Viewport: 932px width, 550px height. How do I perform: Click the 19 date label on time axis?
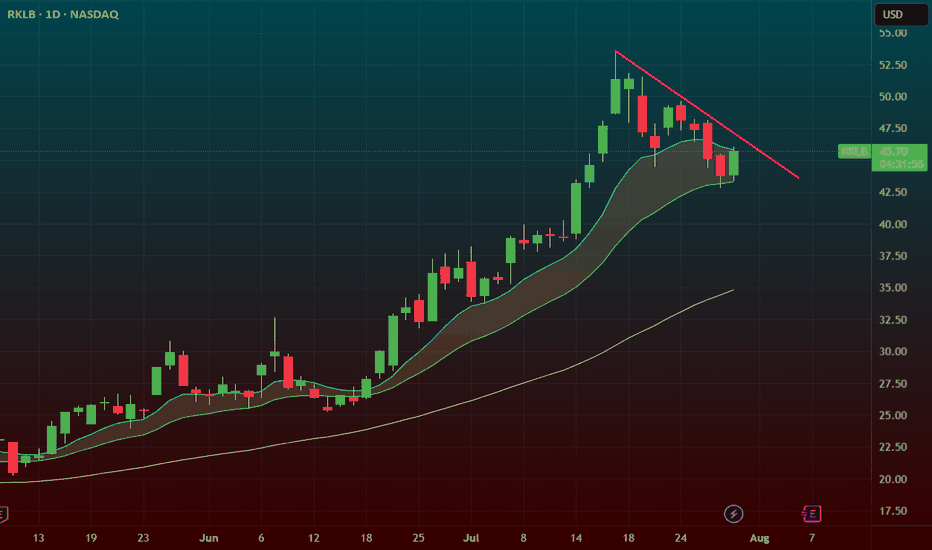pos(91,538)
